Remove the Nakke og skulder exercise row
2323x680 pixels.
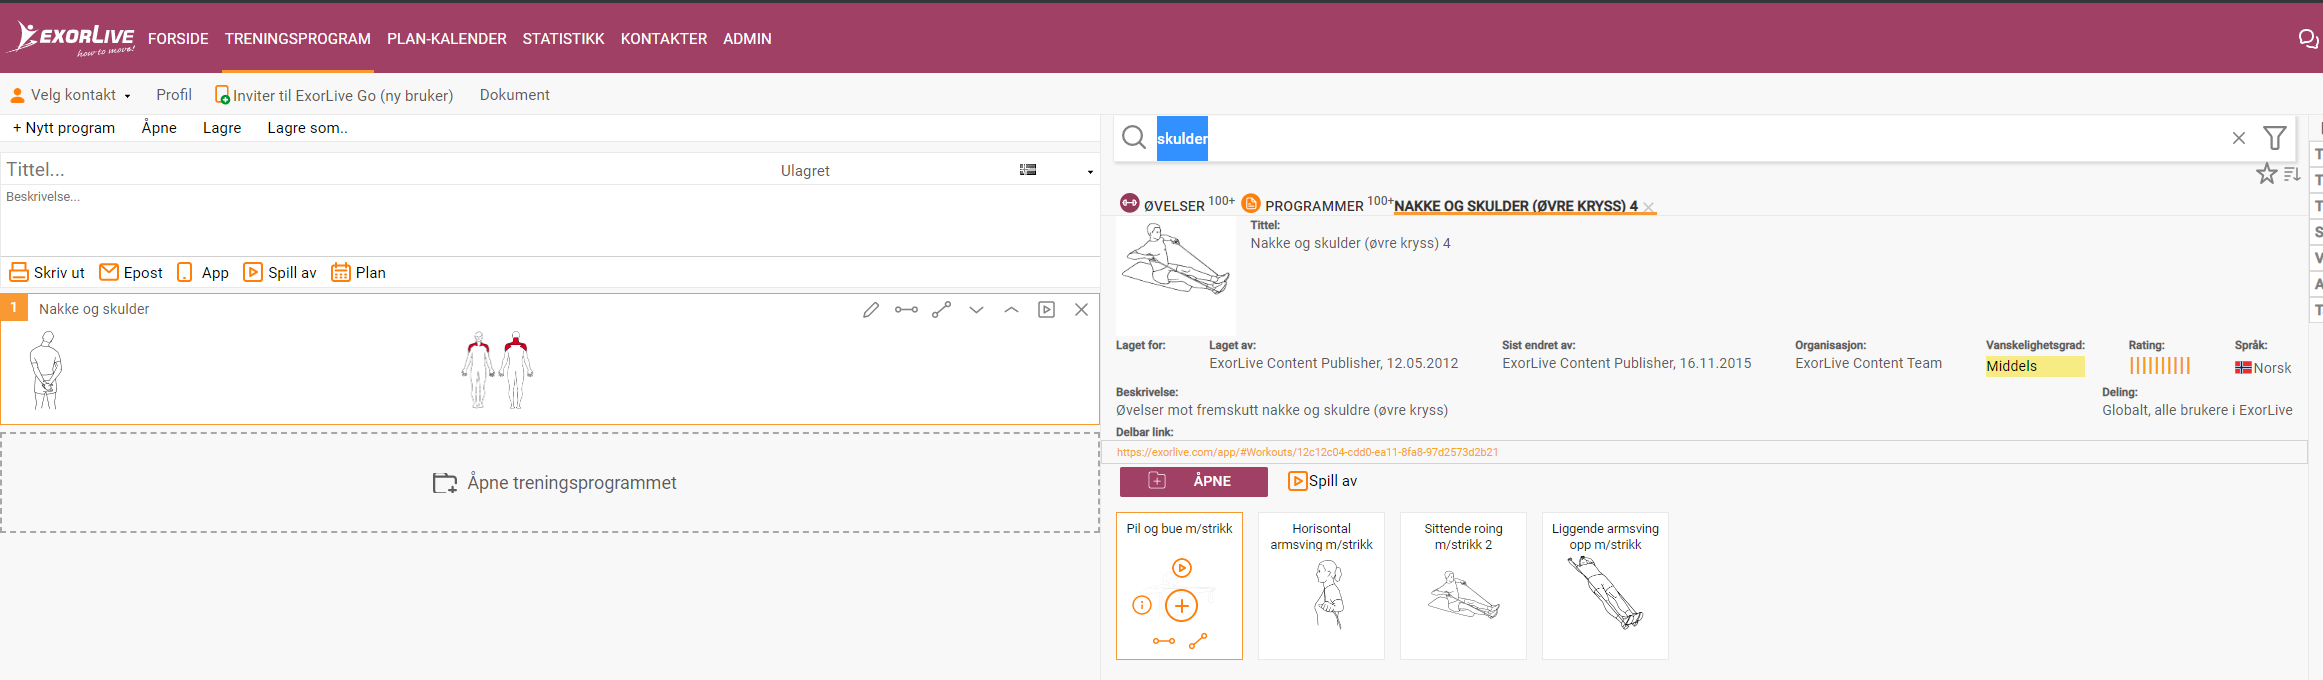pyautogui.click(x=1081, y=310)
